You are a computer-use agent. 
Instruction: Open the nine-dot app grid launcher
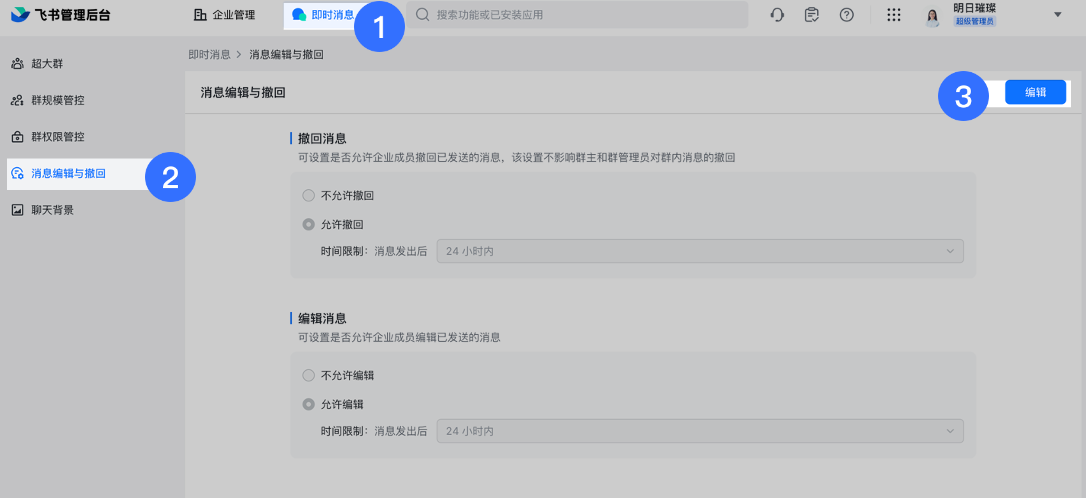pyautogui.click(x=894, y=15)
